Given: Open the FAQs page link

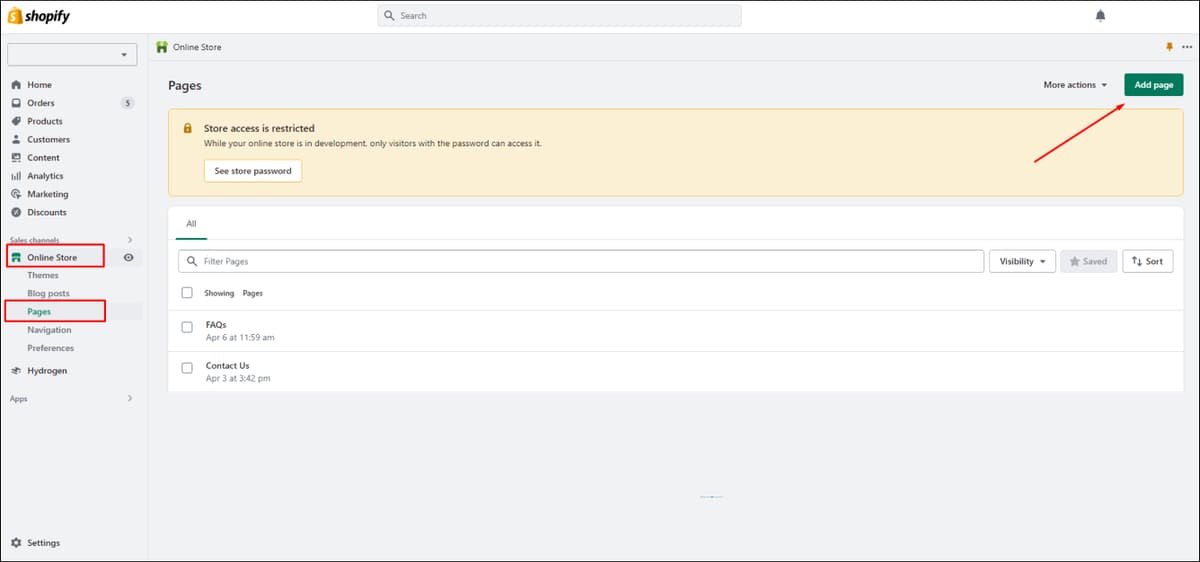Looking at the screenshot, I should coord(216,325).
